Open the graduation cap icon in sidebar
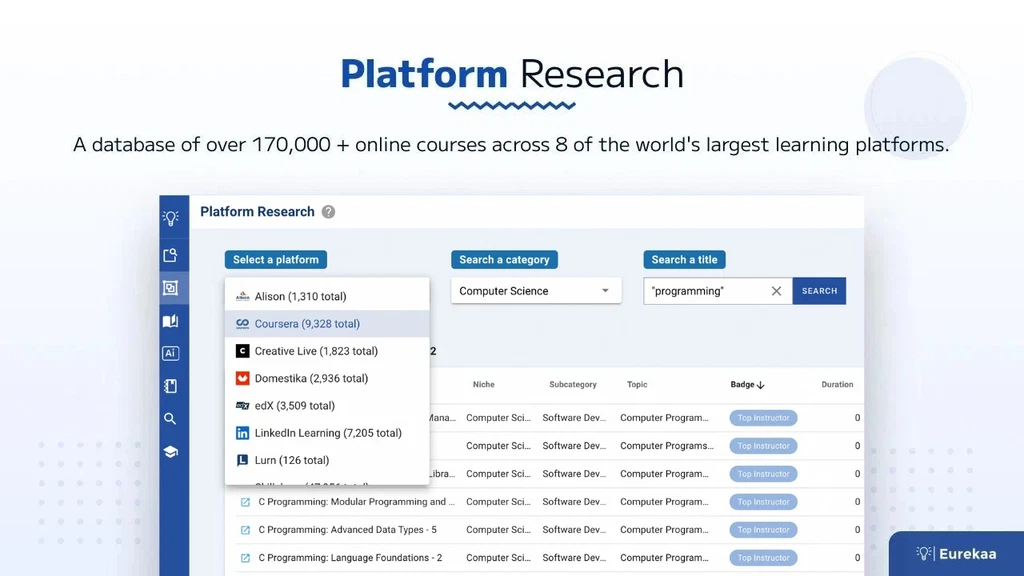Image resolution: width=1024 pixels, height=576 pixels. tap(170, 452)
